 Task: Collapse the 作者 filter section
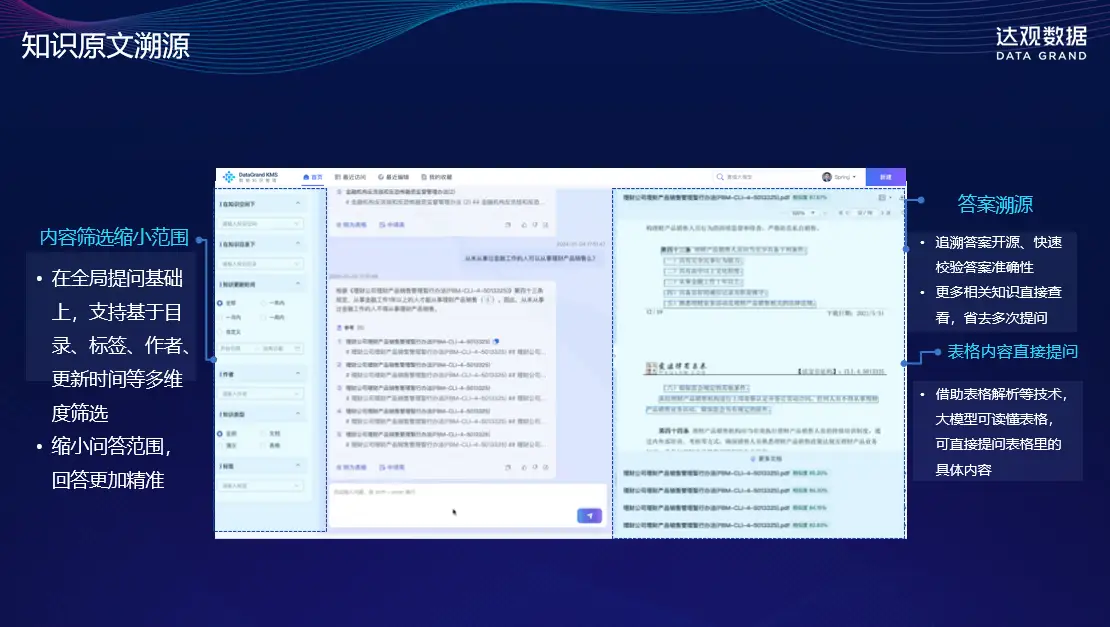click(x=297, y=374)
